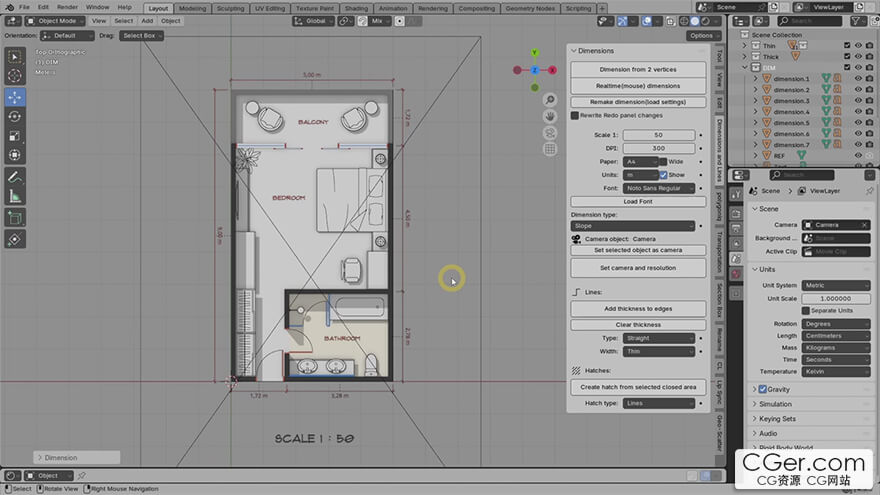Open the Dimension type Slope dropdown
Viewport: 880px width, 495px height.
(632, 226)
